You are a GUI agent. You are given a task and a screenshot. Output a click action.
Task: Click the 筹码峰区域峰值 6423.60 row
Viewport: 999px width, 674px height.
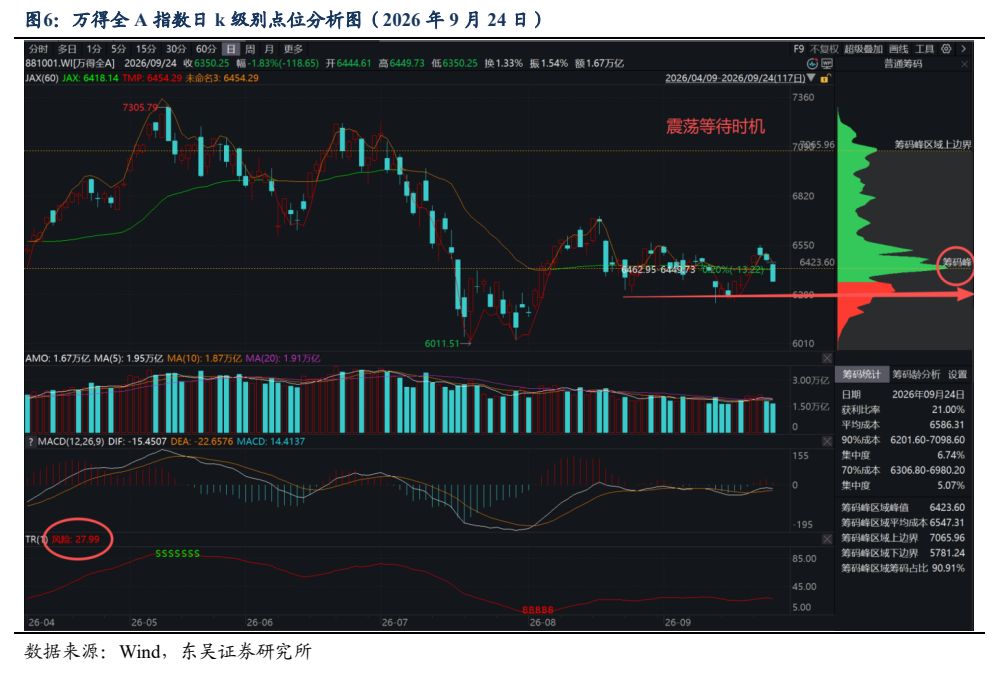click(x=903, y=508)
